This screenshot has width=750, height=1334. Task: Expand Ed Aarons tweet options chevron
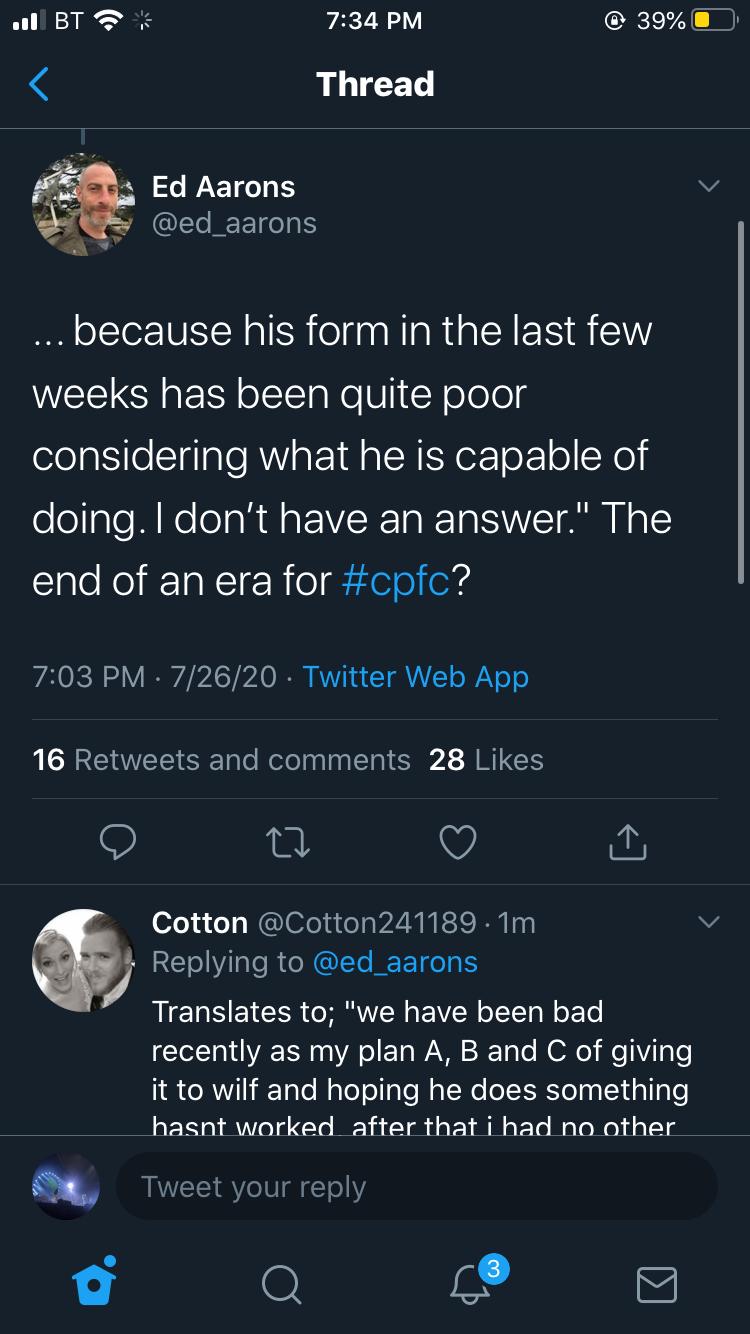(707, 187)
